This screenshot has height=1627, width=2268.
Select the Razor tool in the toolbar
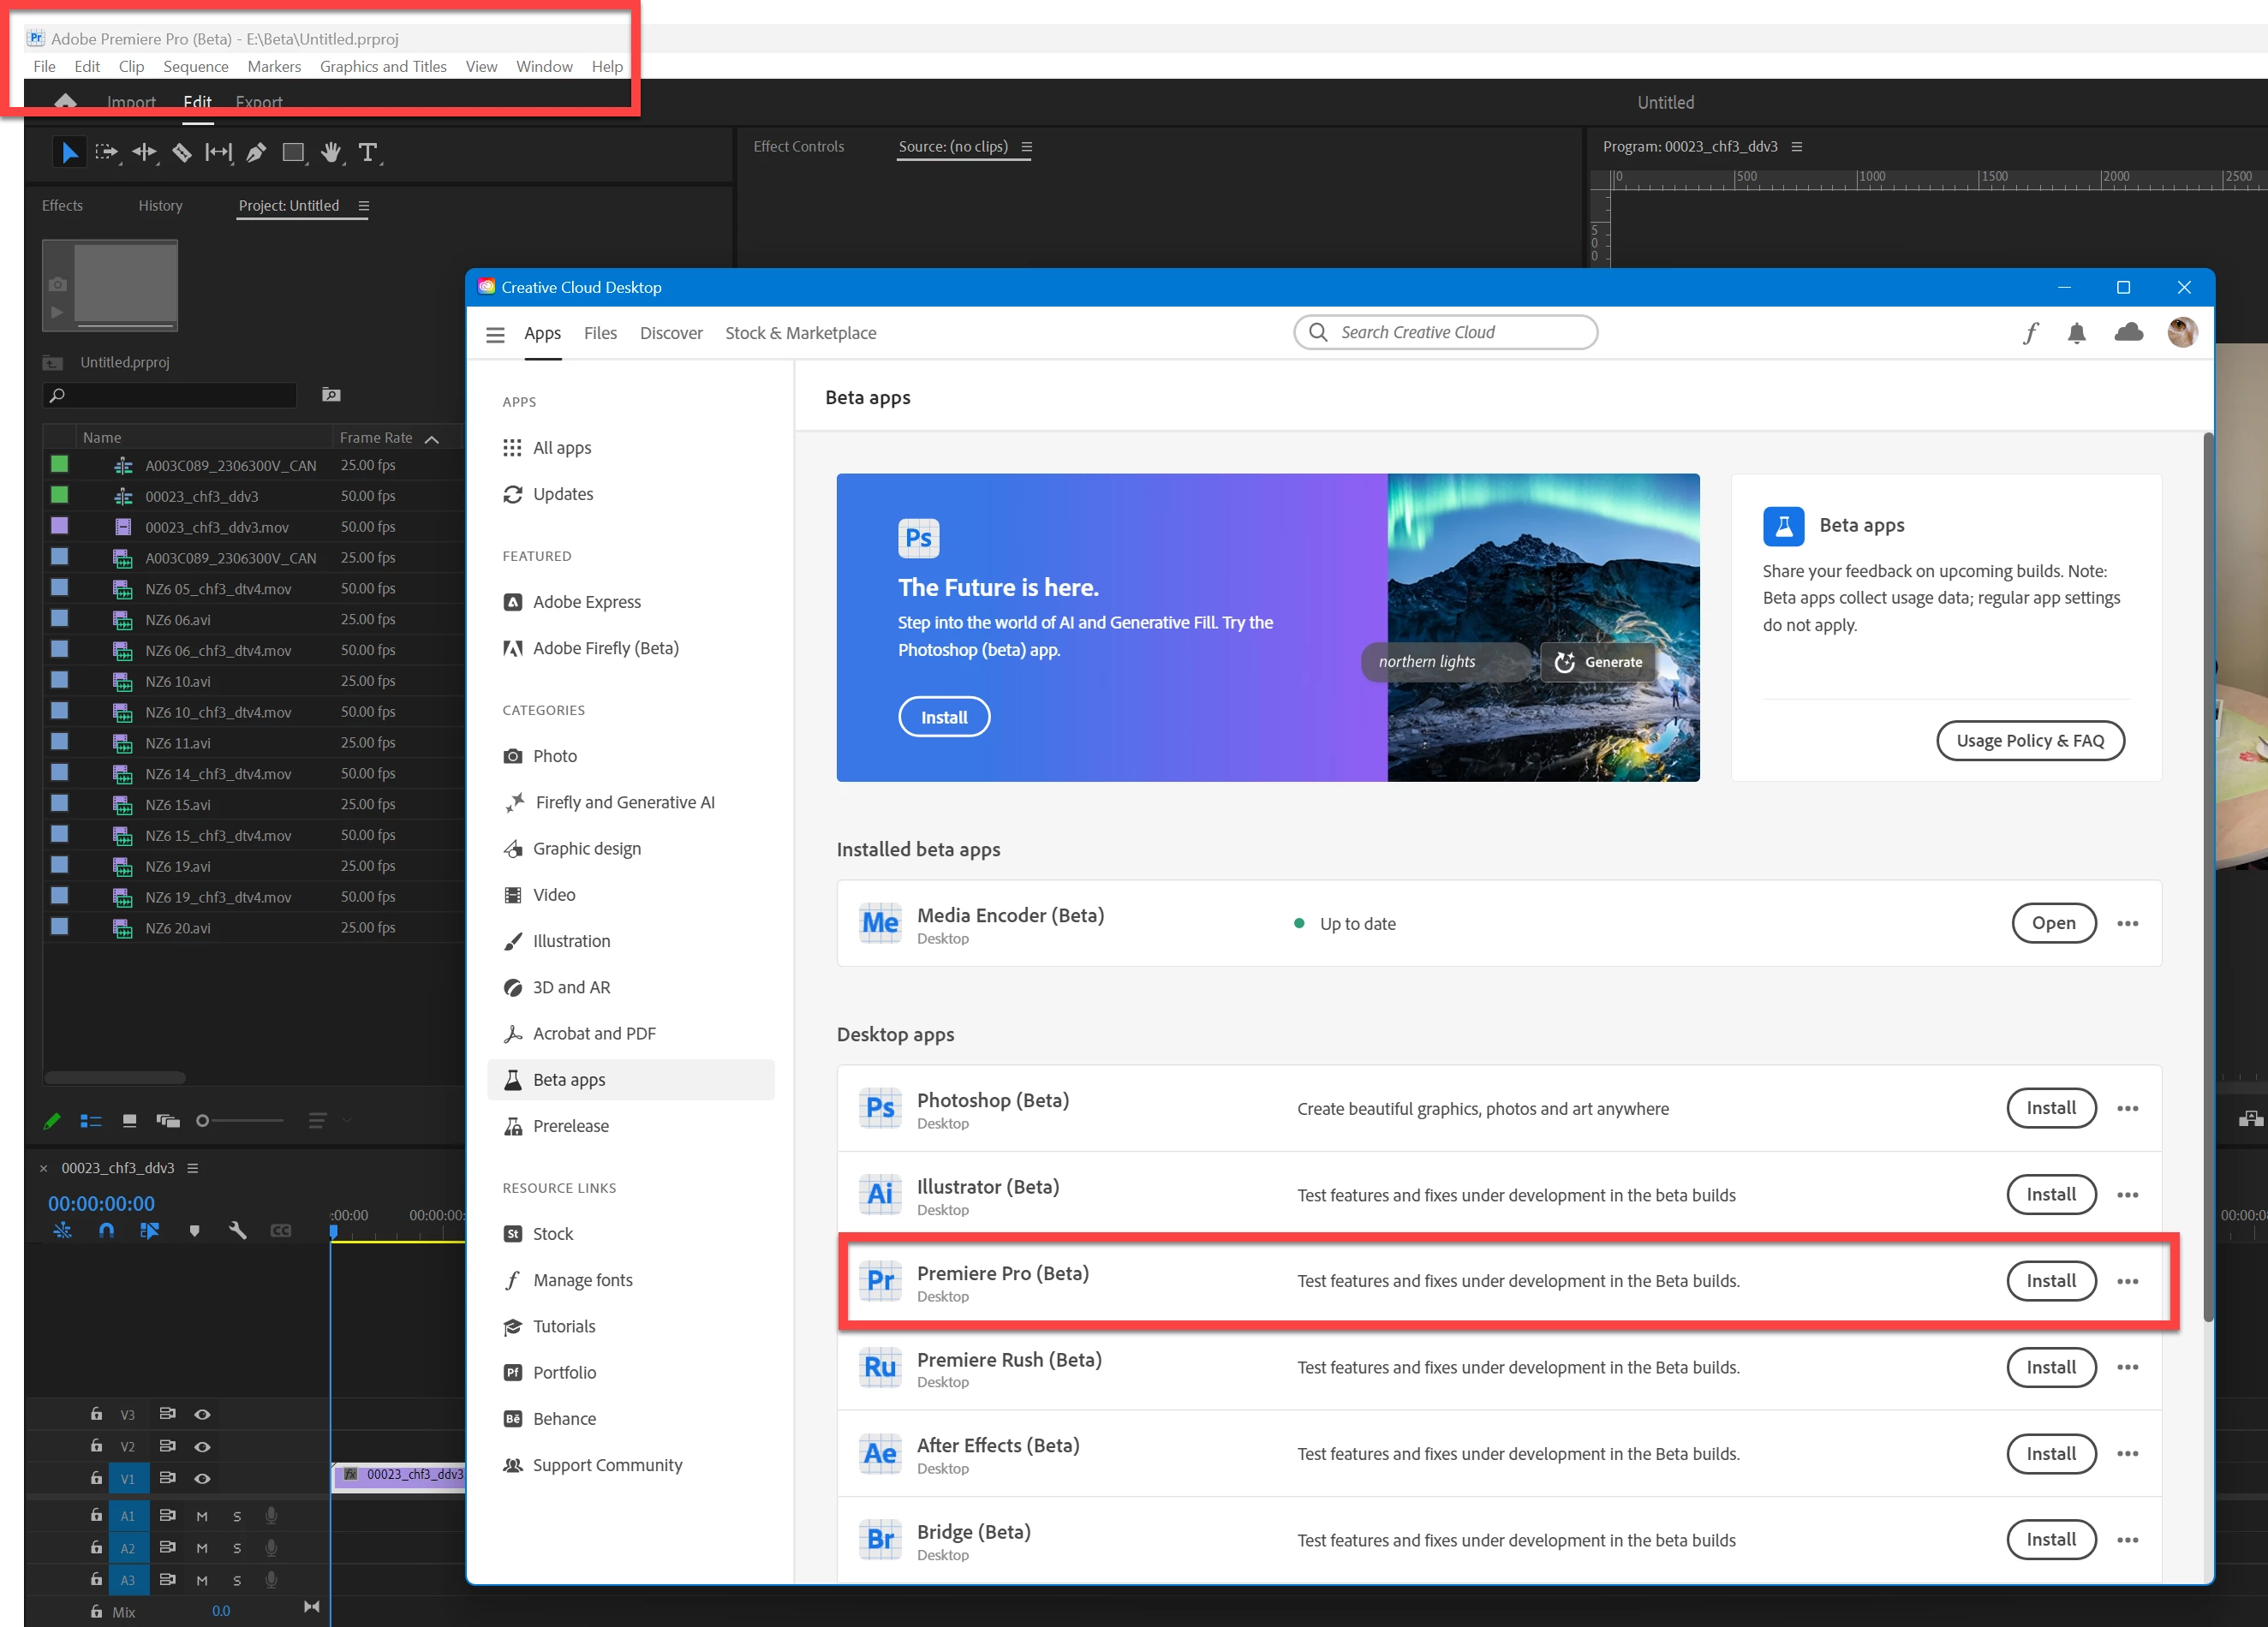pyautogui.click(x=181, y=152)
